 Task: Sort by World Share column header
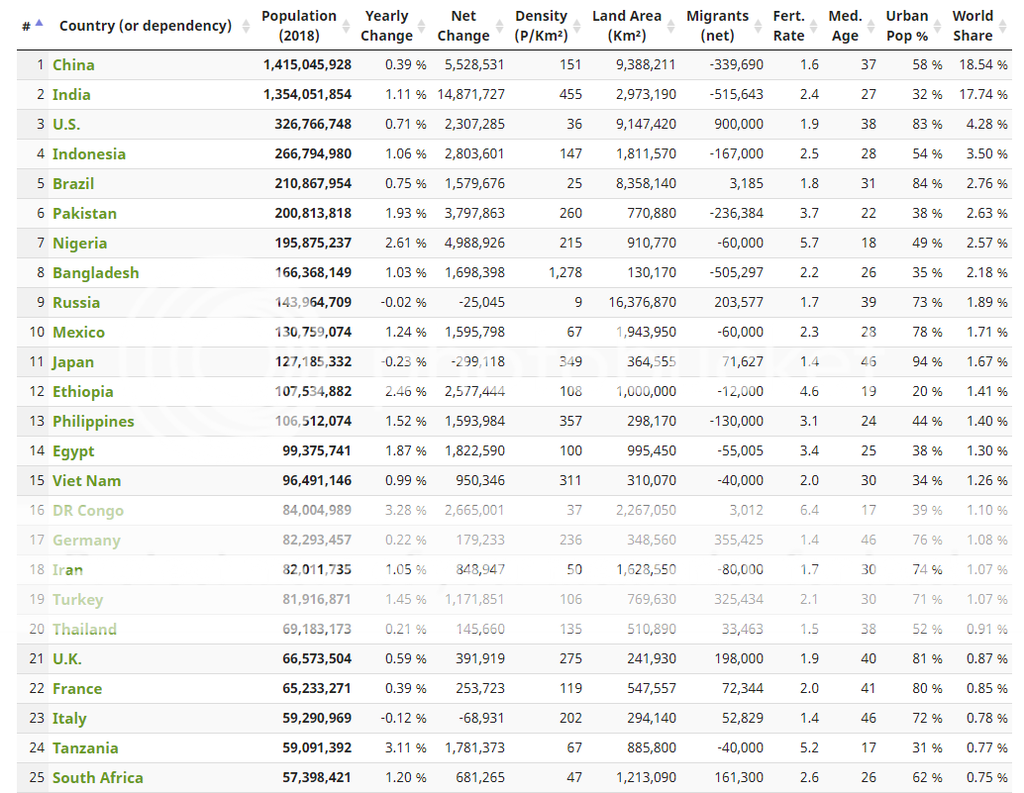[x=972, y=26]
